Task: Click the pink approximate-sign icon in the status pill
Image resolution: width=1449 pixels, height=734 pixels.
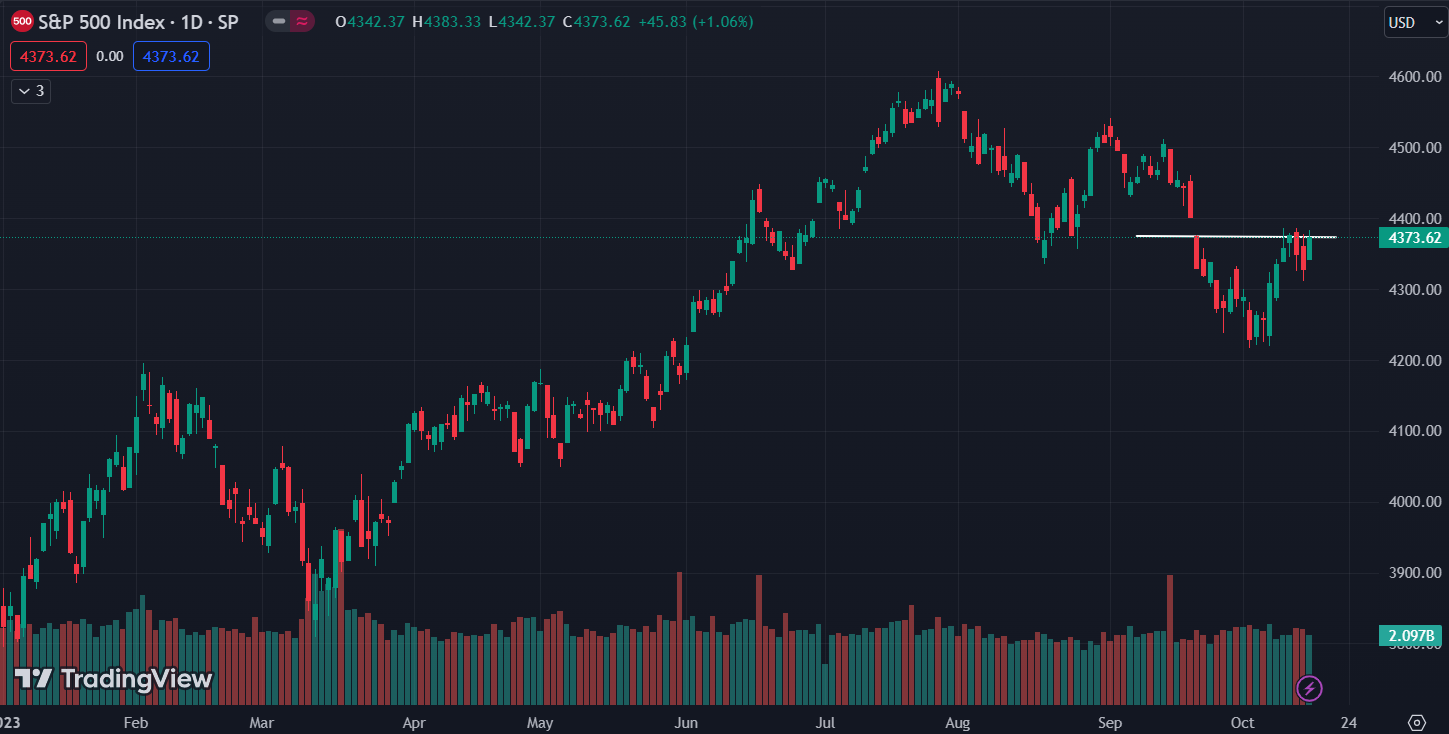Action: point(301,21)
